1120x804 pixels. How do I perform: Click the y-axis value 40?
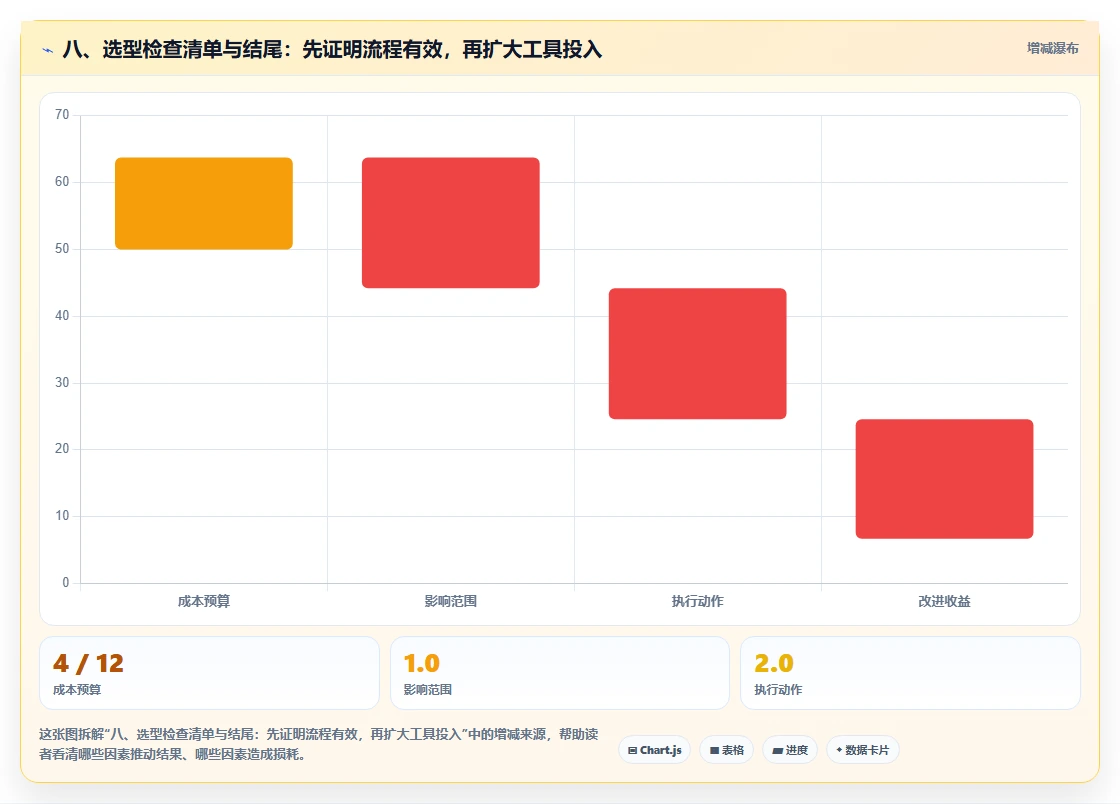coord(62,315)
